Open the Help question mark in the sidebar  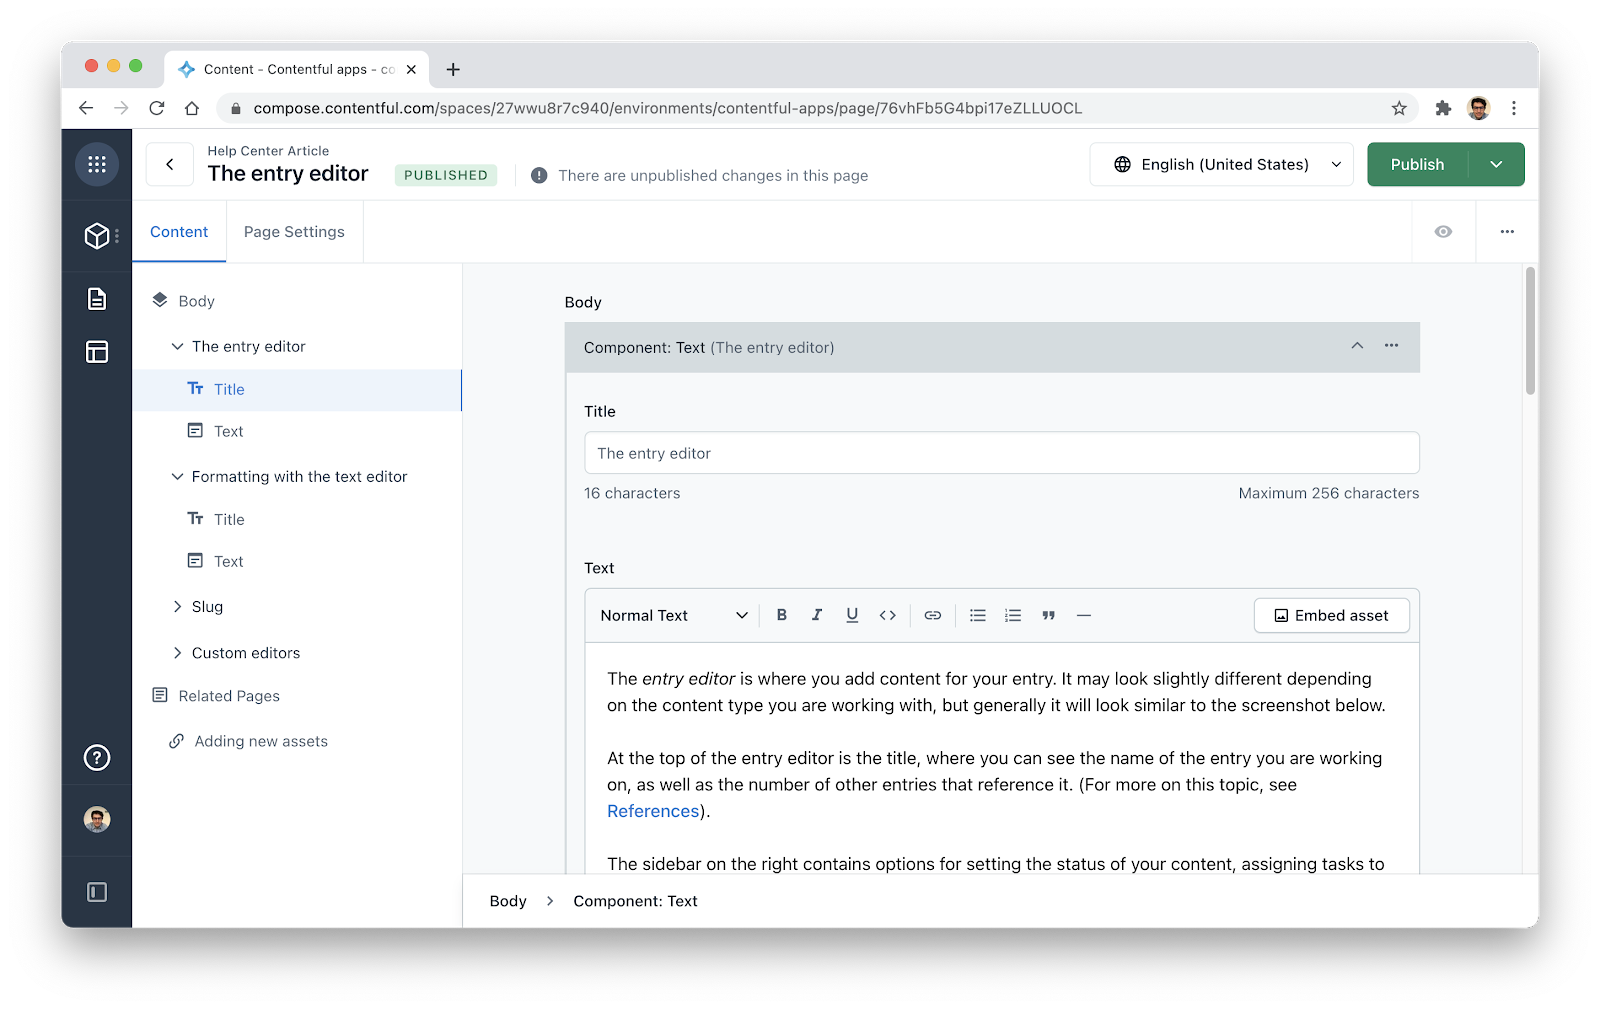pyautogui.click(x=96, y=757)
